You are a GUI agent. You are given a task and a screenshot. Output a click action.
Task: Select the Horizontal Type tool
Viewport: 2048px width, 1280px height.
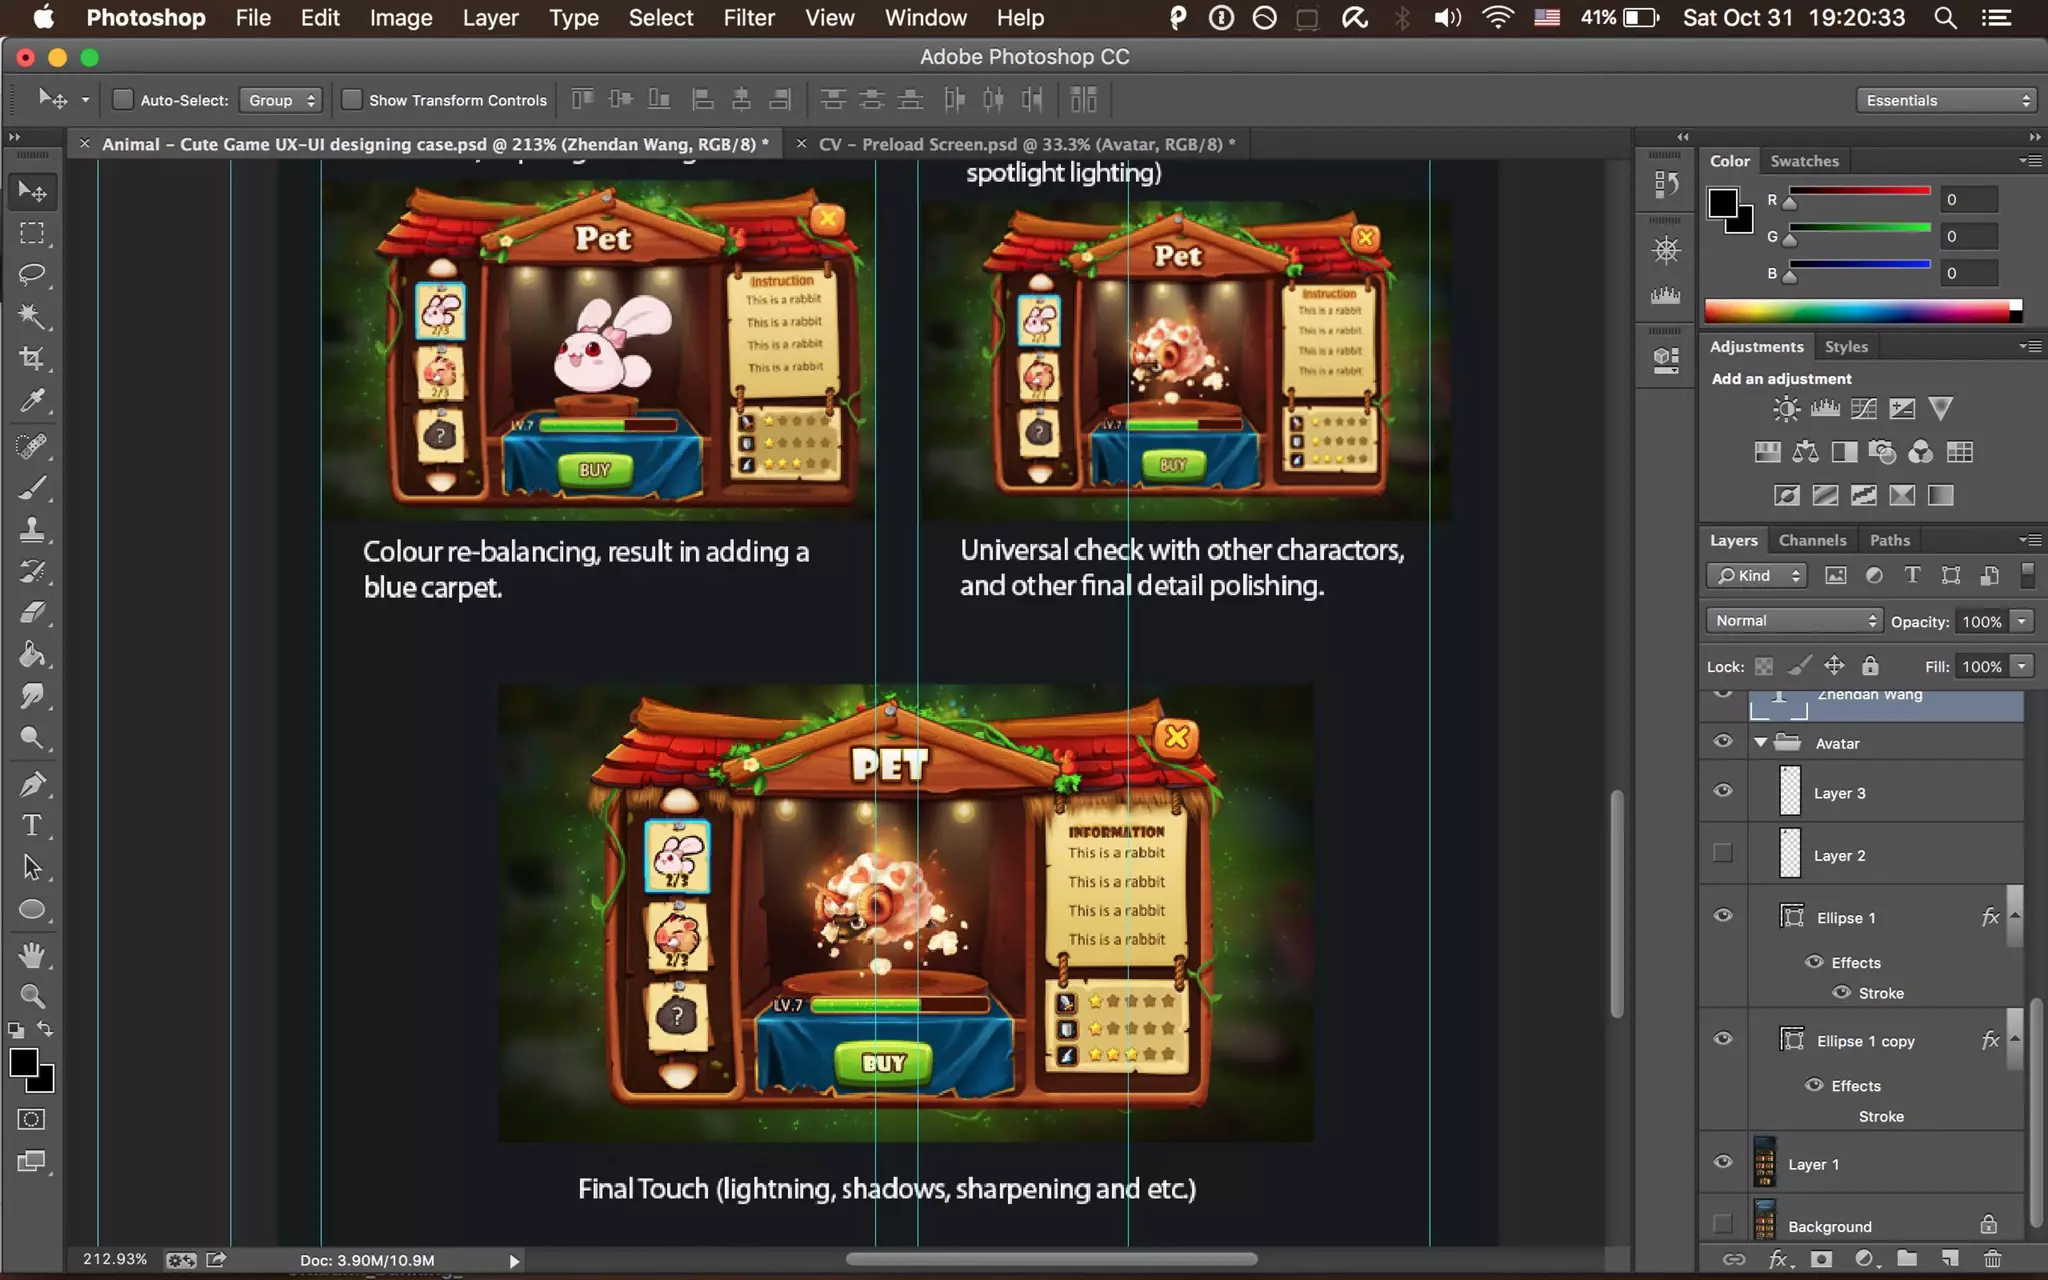tap(32, 826)
